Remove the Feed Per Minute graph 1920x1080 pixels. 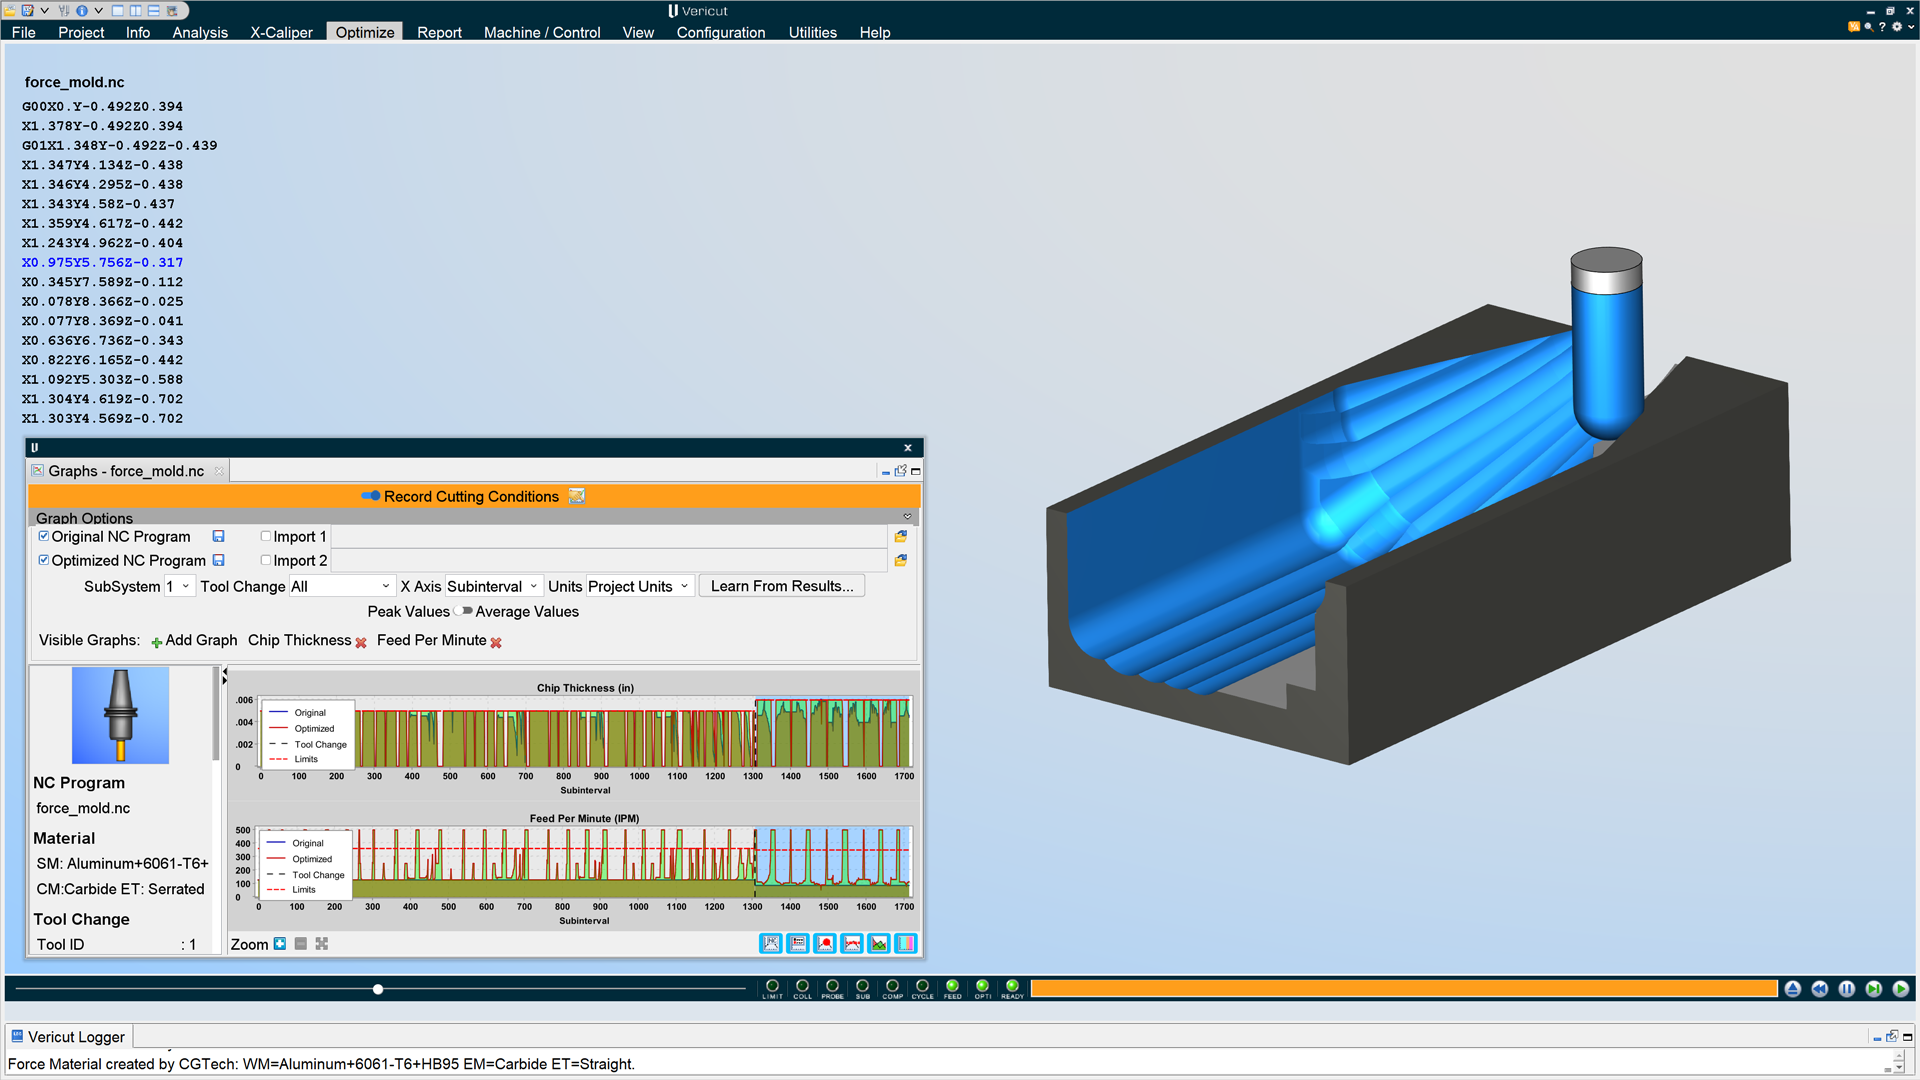pos(496,643)
